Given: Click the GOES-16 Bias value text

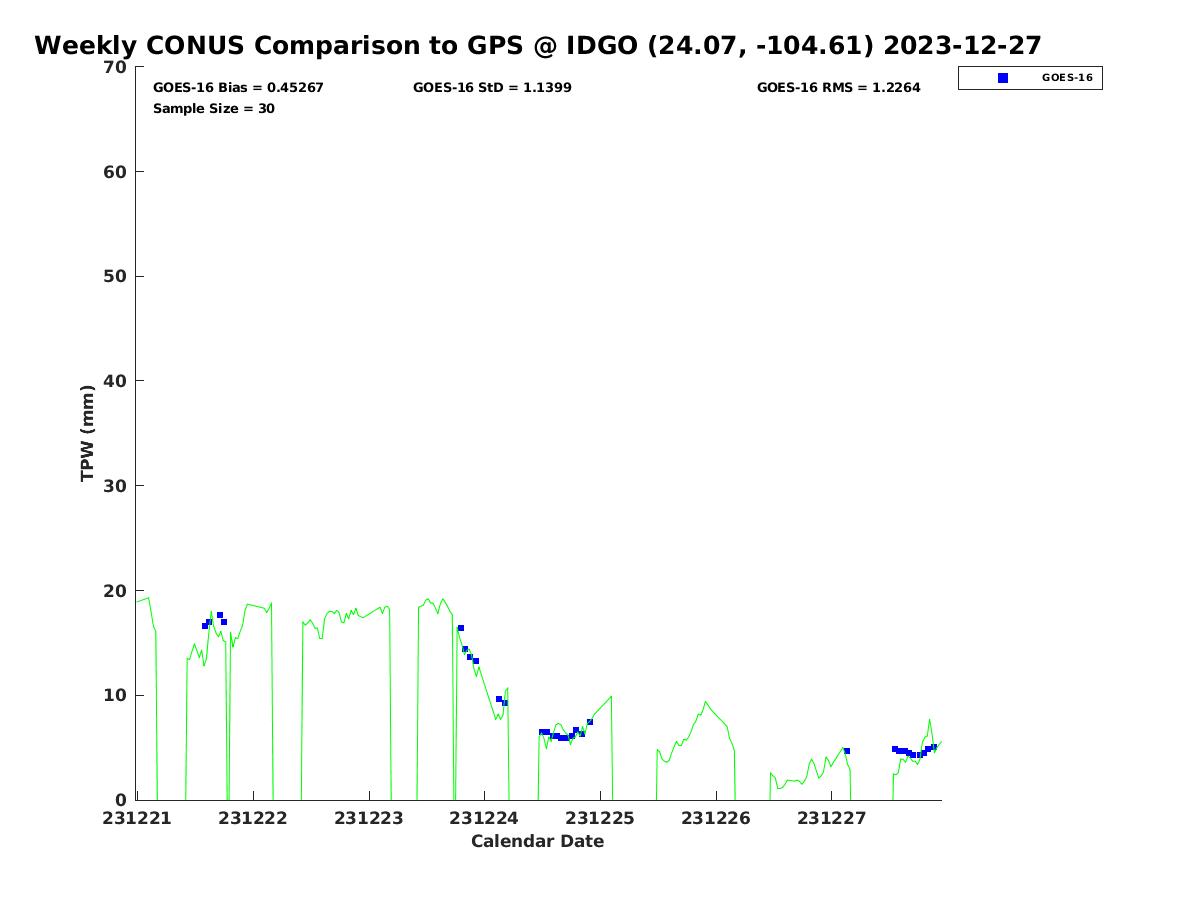Looking at the screenshot, I should point(238,88).
